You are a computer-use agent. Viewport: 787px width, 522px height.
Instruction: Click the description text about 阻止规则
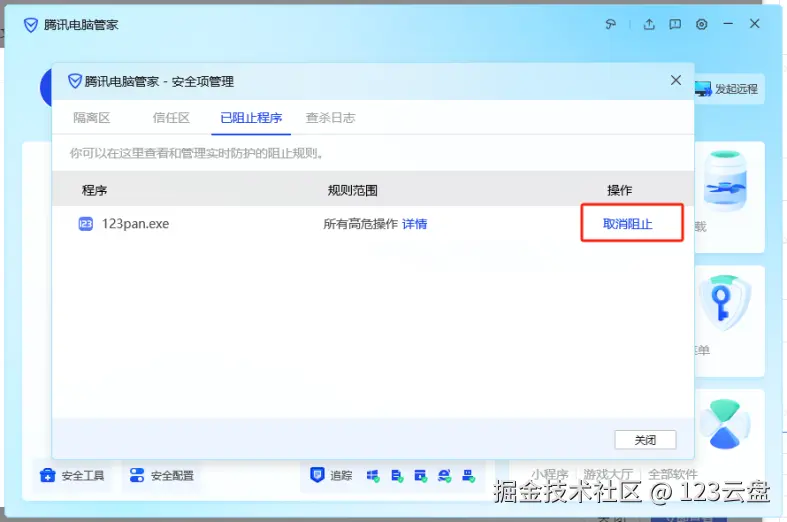tap(196, 153)
